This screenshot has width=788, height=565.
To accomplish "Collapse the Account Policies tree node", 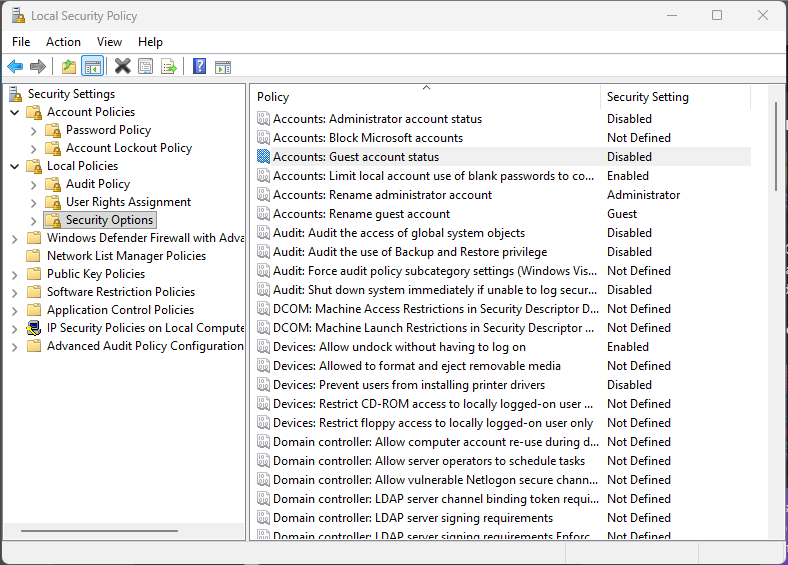I will (15, 112).
